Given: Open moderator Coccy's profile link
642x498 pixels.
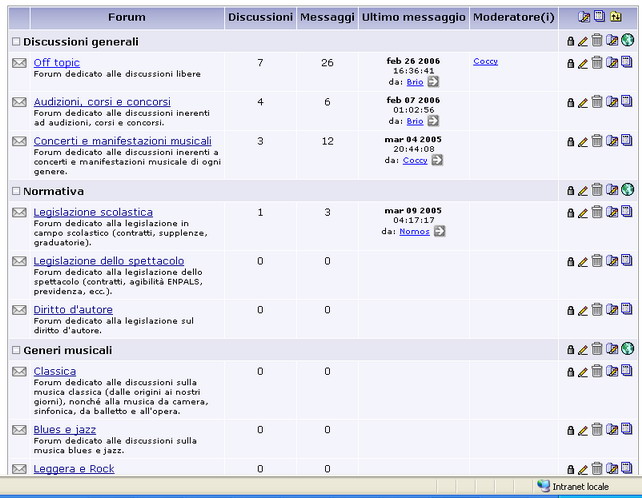Looking at the screenshot, I should click(485, 61).
